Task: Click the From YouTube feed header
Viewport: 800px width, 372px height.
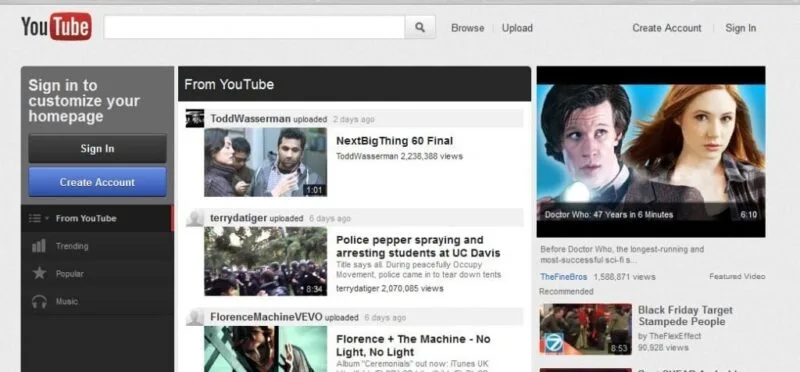Action: click(x=354, y=84)
